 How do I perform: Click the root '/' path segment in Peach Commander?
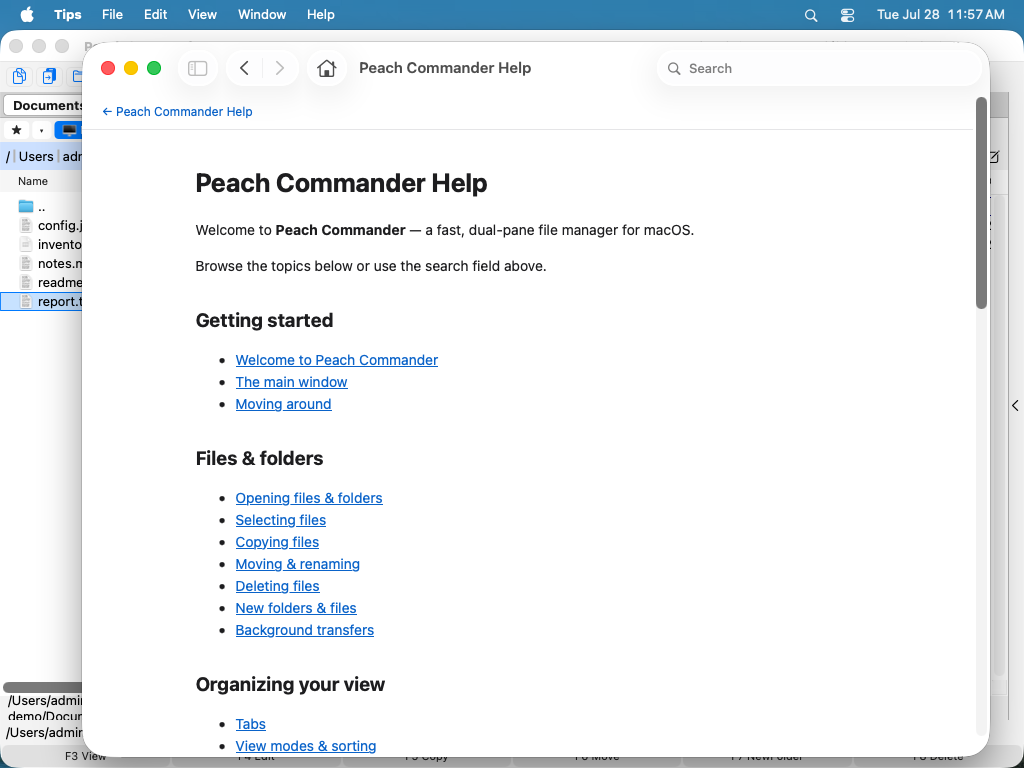click(x=8, y=156)
